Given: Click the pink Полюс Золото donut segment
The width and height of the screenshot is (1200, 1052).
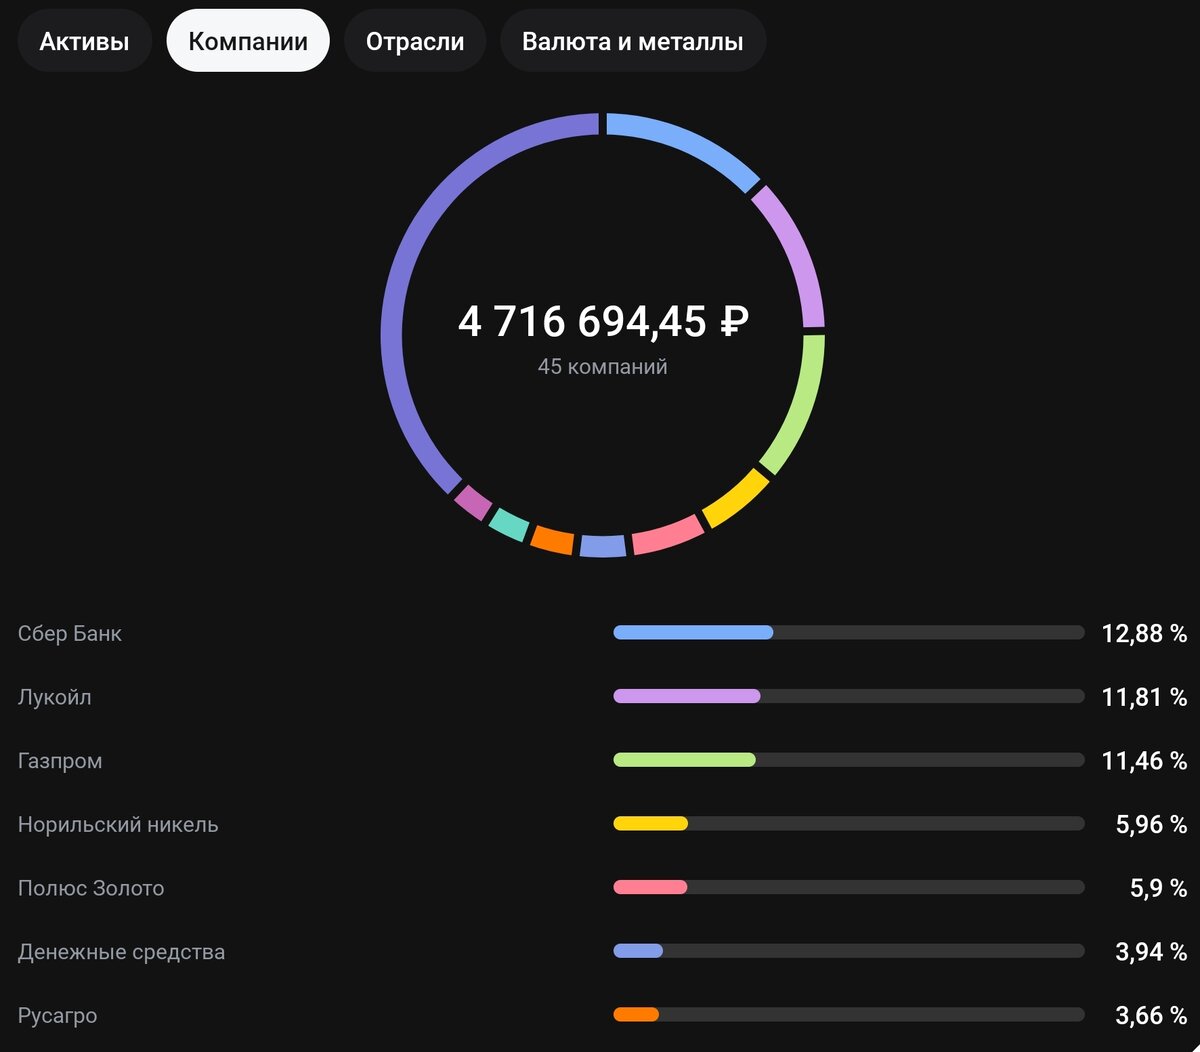Looking at the screenshot, I should tap(668, 535).
